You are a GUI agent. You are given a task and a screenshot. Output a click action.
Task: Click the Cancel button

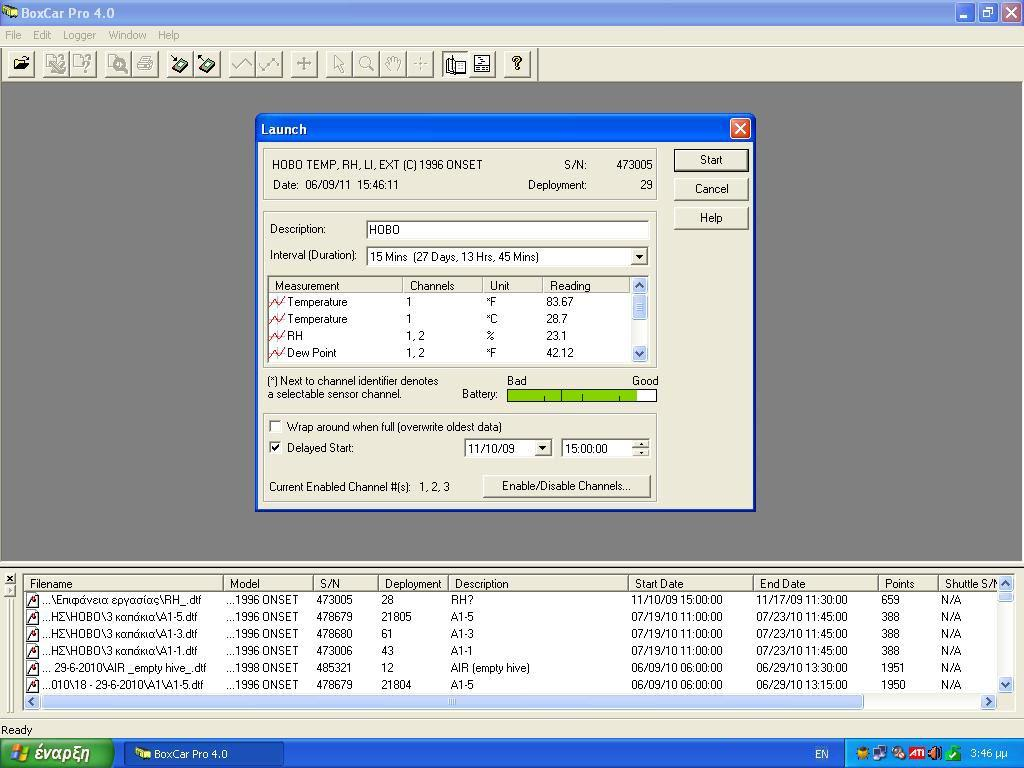(711, 189)
